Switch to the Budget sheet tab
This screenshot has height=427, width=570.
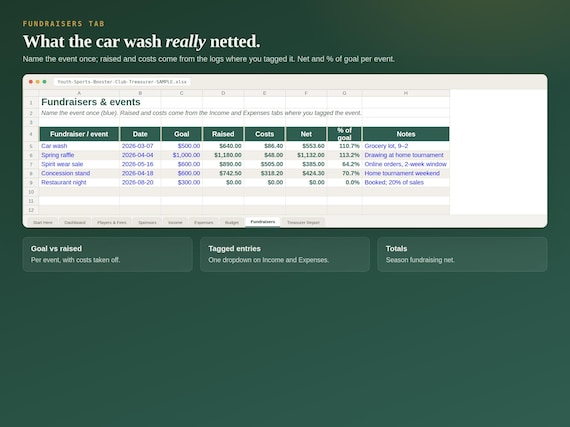coord(232,222)
